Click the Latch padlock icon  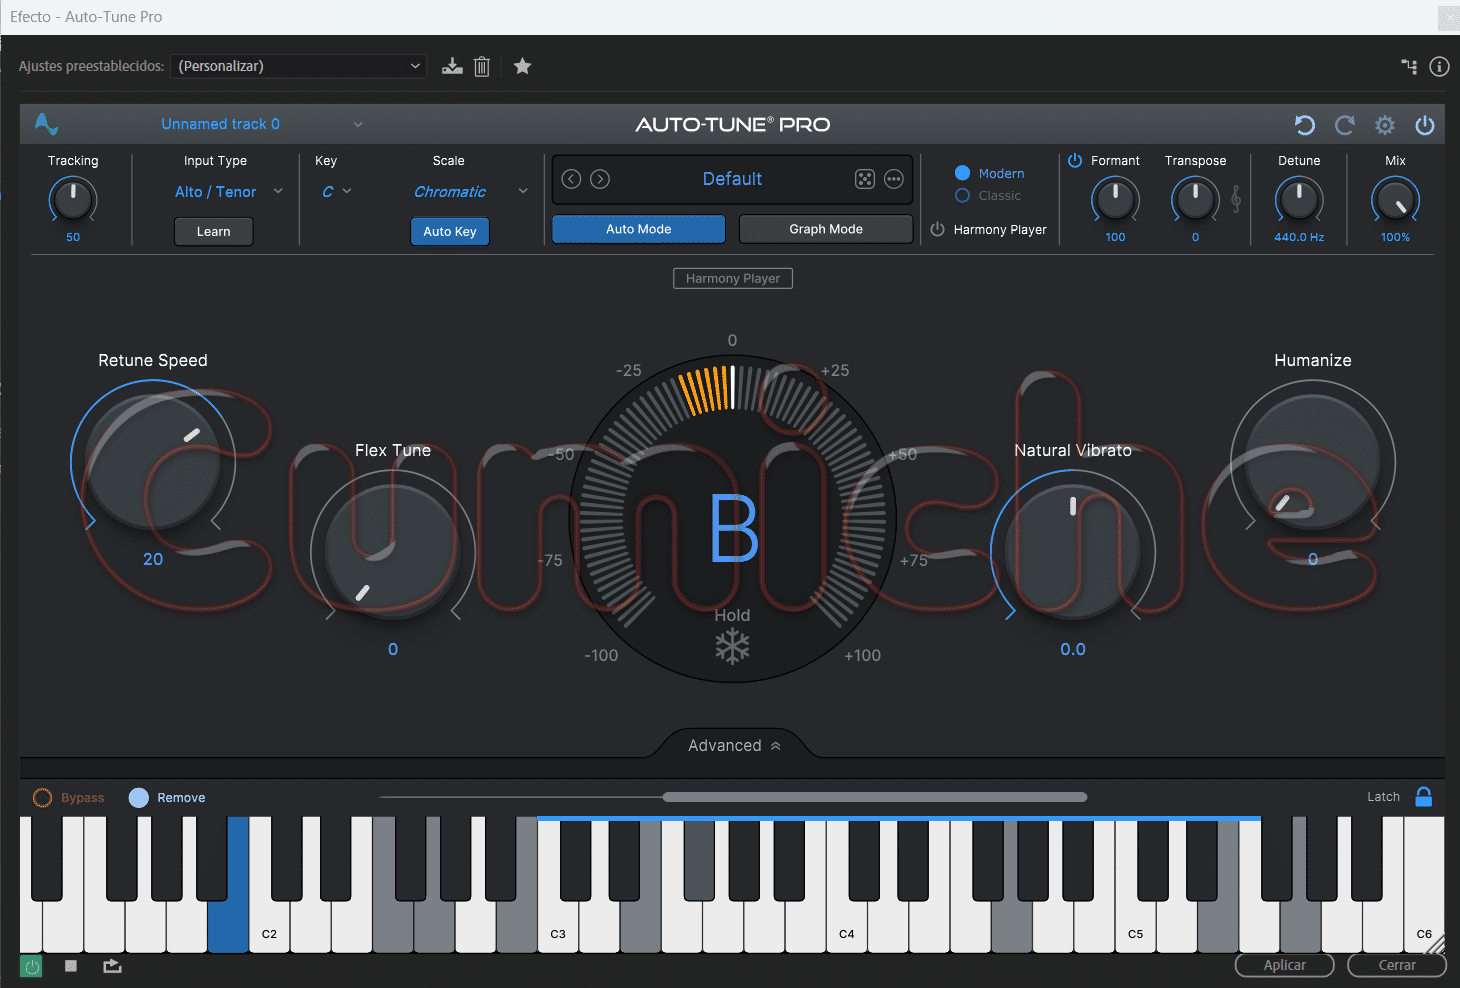[1424, 796]
